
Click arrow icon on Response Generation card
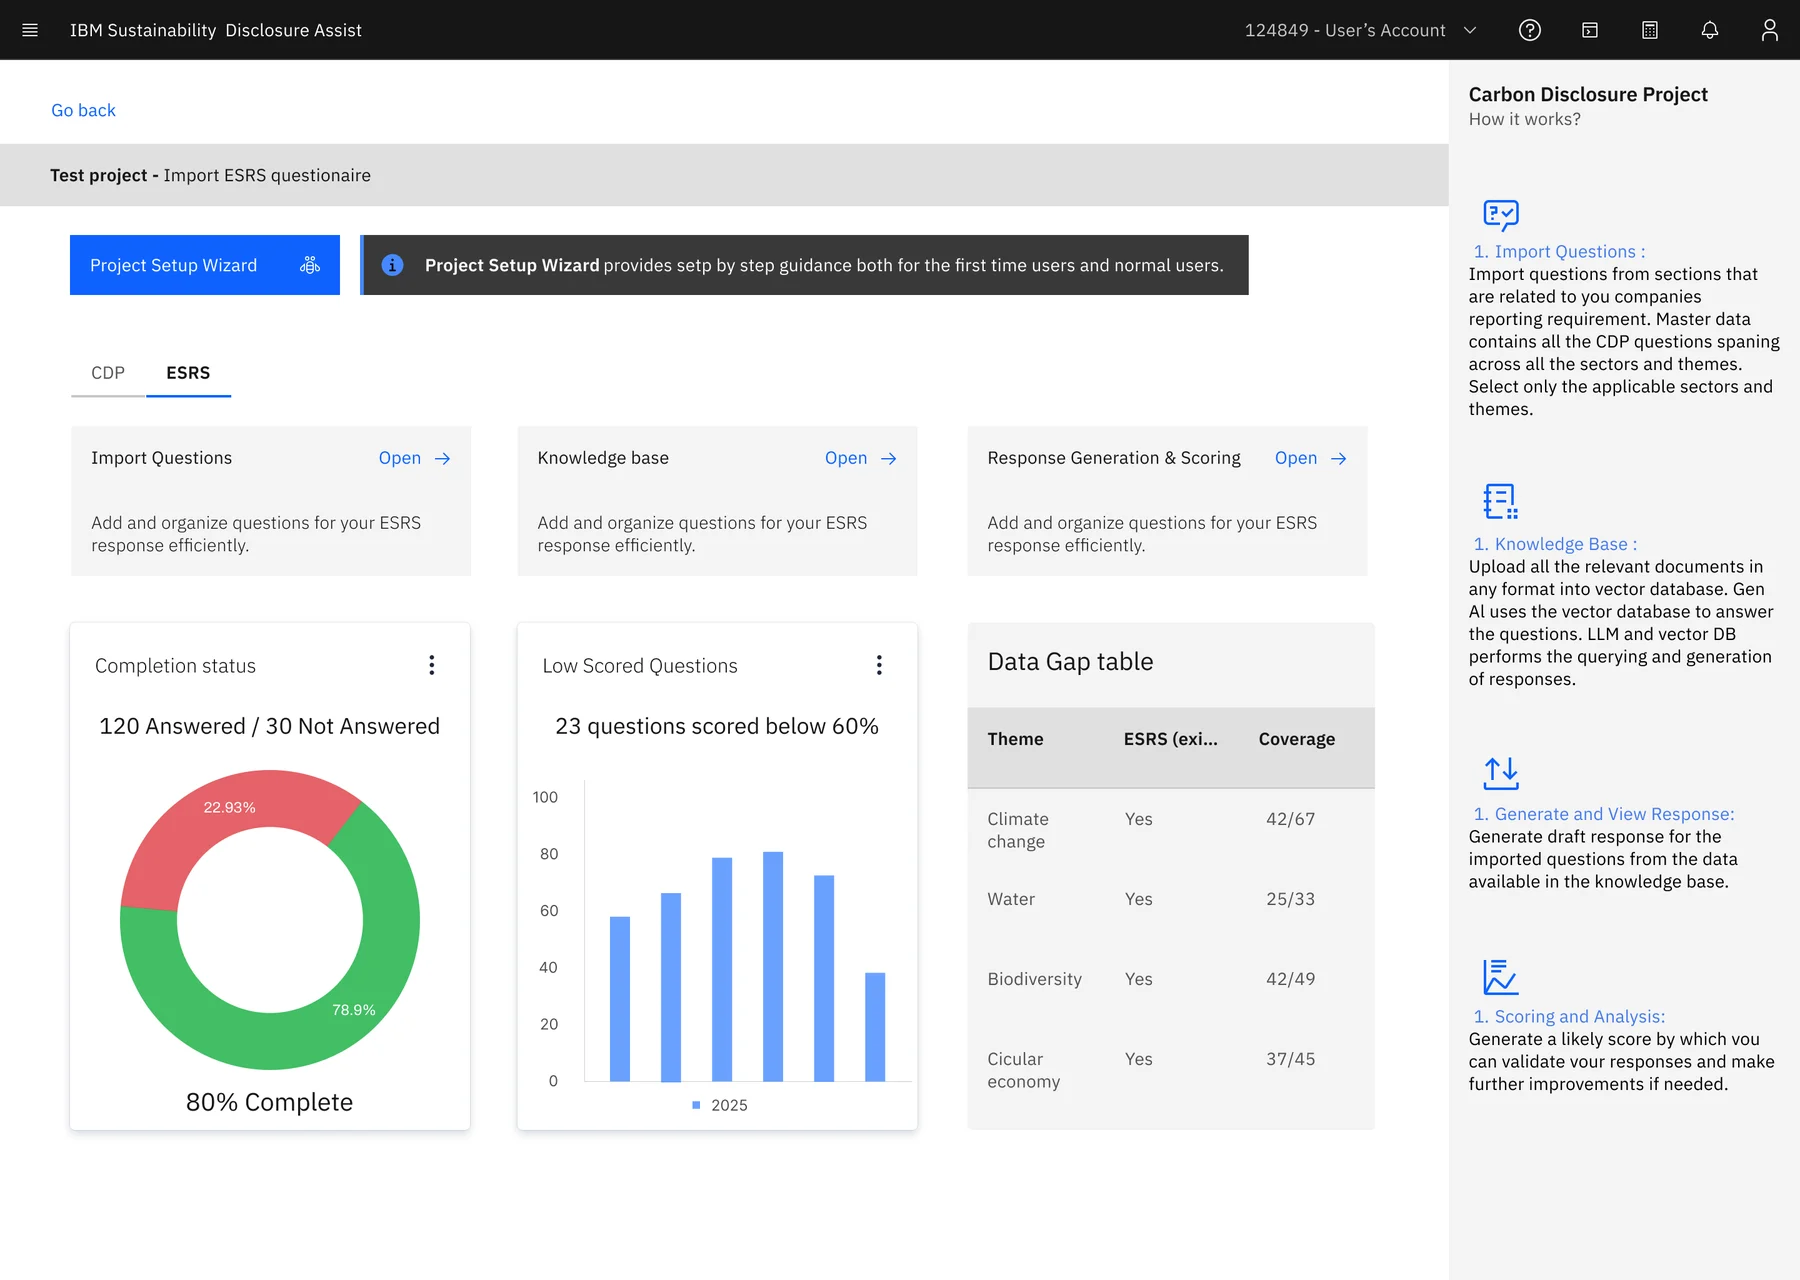1338,458
